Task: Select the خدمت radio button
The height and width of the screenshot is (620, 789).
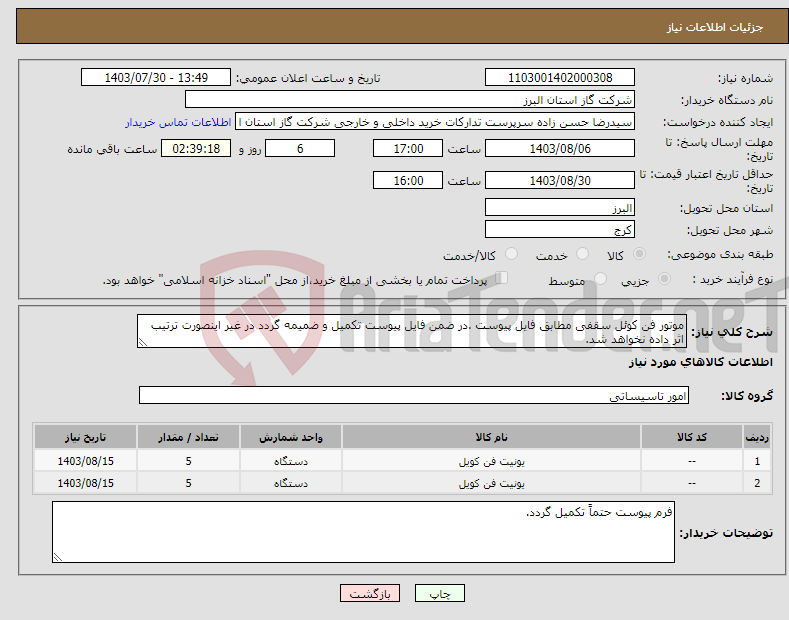Action: (582, 254)
